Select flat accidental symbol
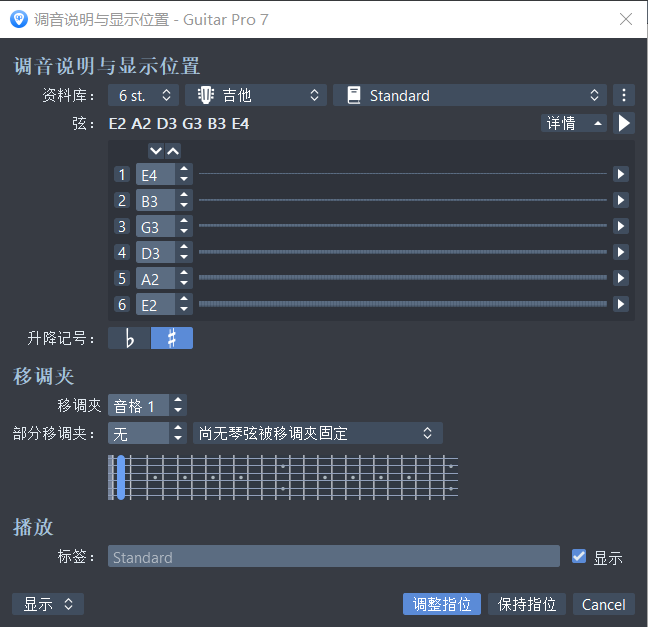The image size is (648, 627). pyautogui.click(x=129, y=338)
